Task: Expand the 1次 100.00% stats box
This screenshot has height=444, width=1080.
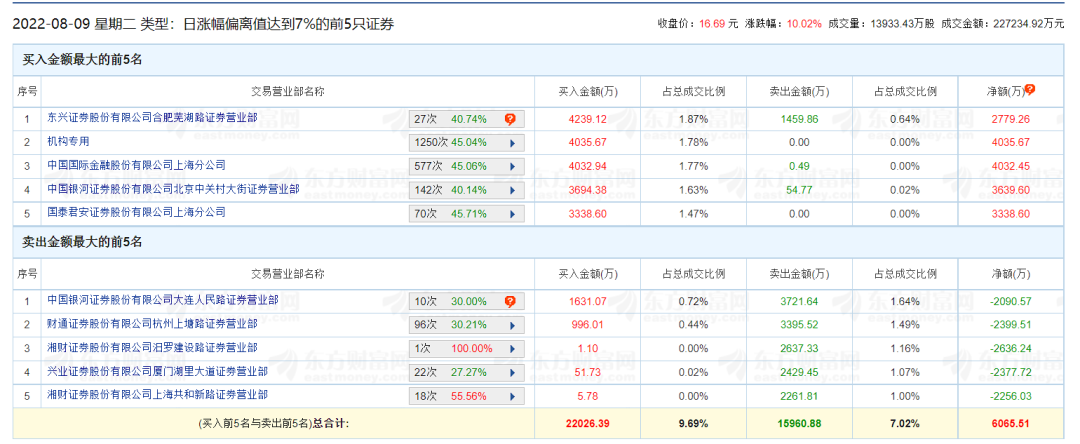Action: (467, 349)
